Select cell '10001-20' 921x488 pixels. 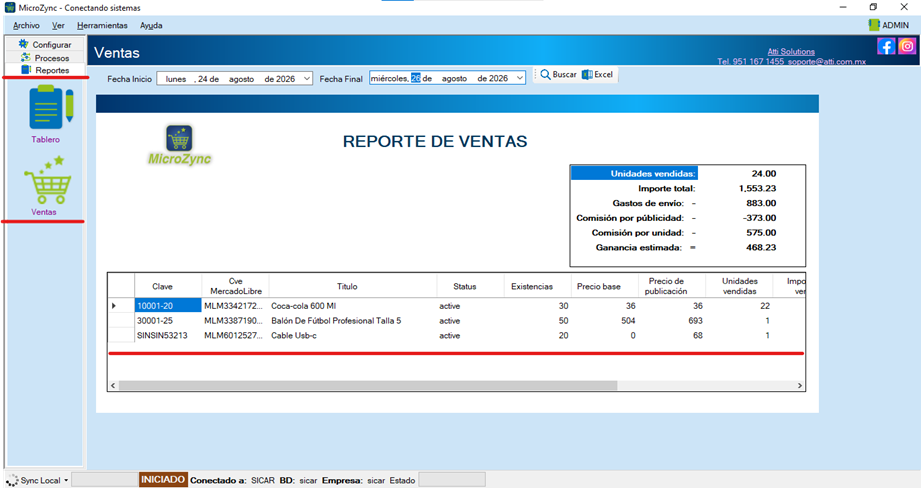168,306
